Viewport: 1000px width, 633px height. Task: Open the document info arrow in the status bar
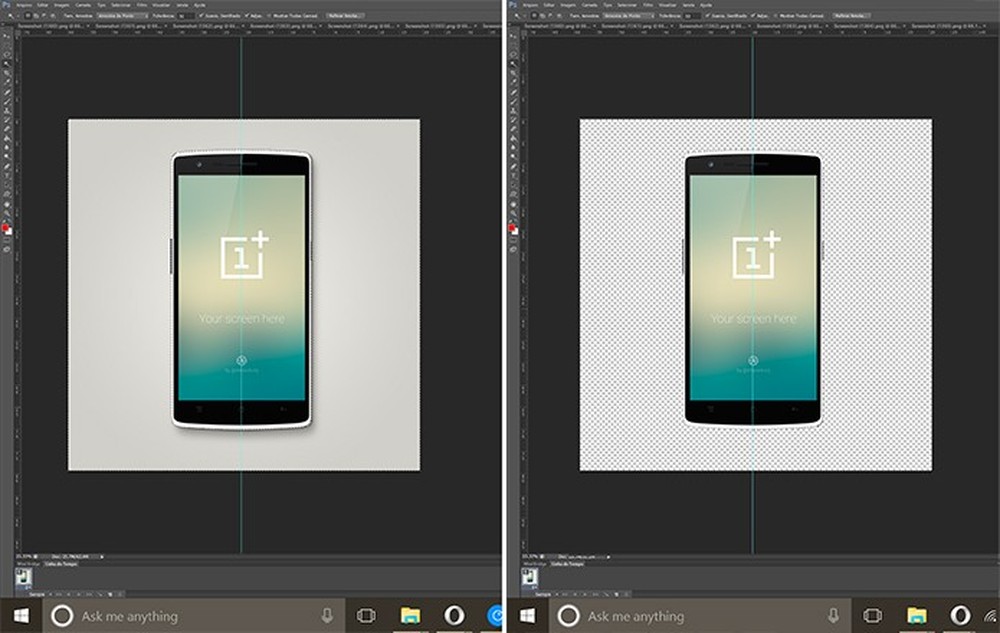tap(101, 556)
